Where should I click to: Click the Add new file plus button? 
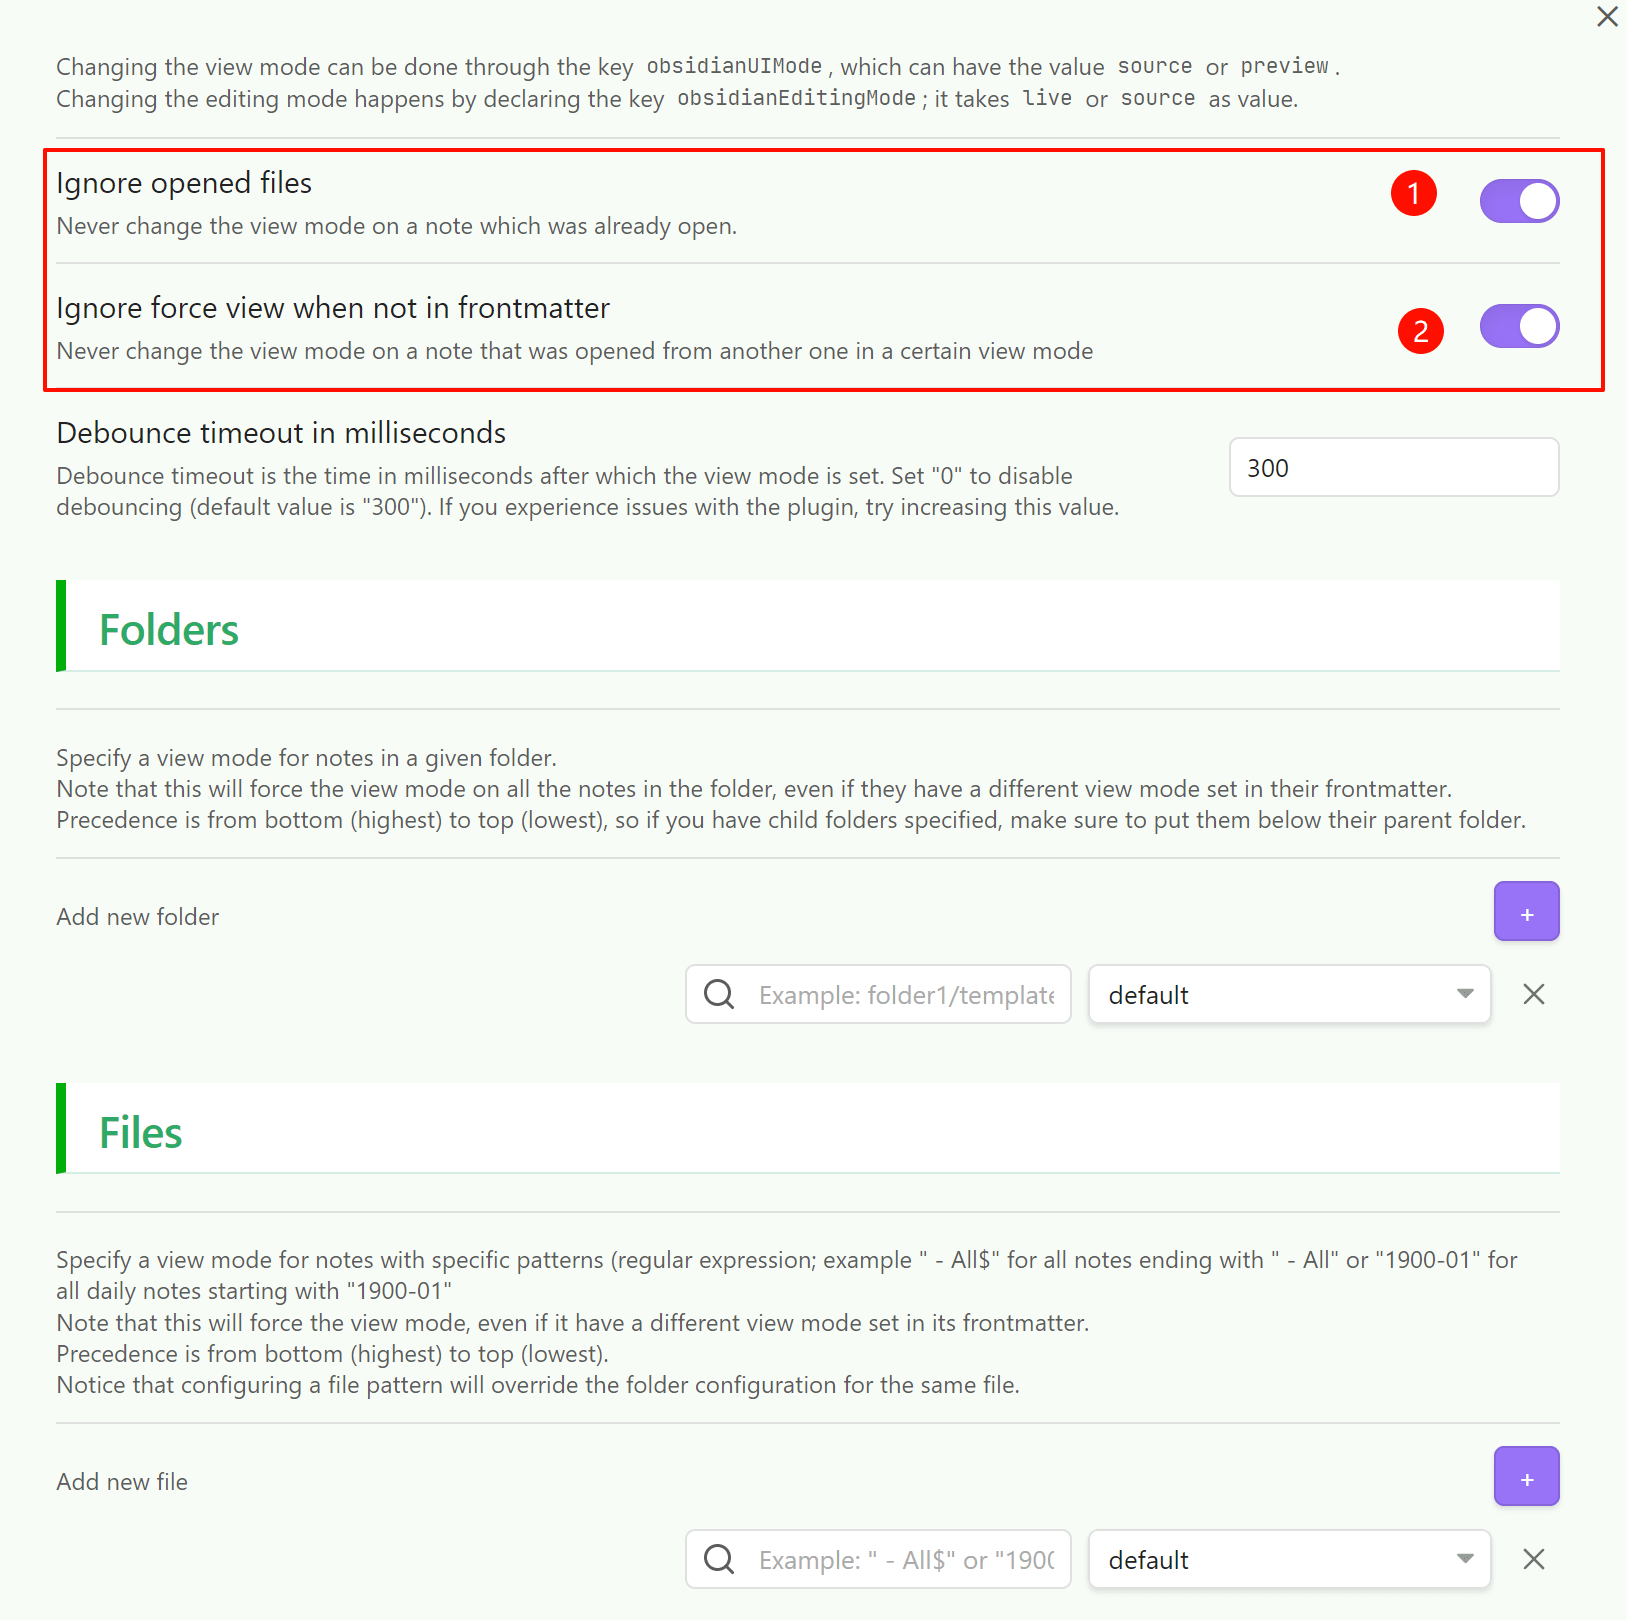(x=1526, y=1476)
